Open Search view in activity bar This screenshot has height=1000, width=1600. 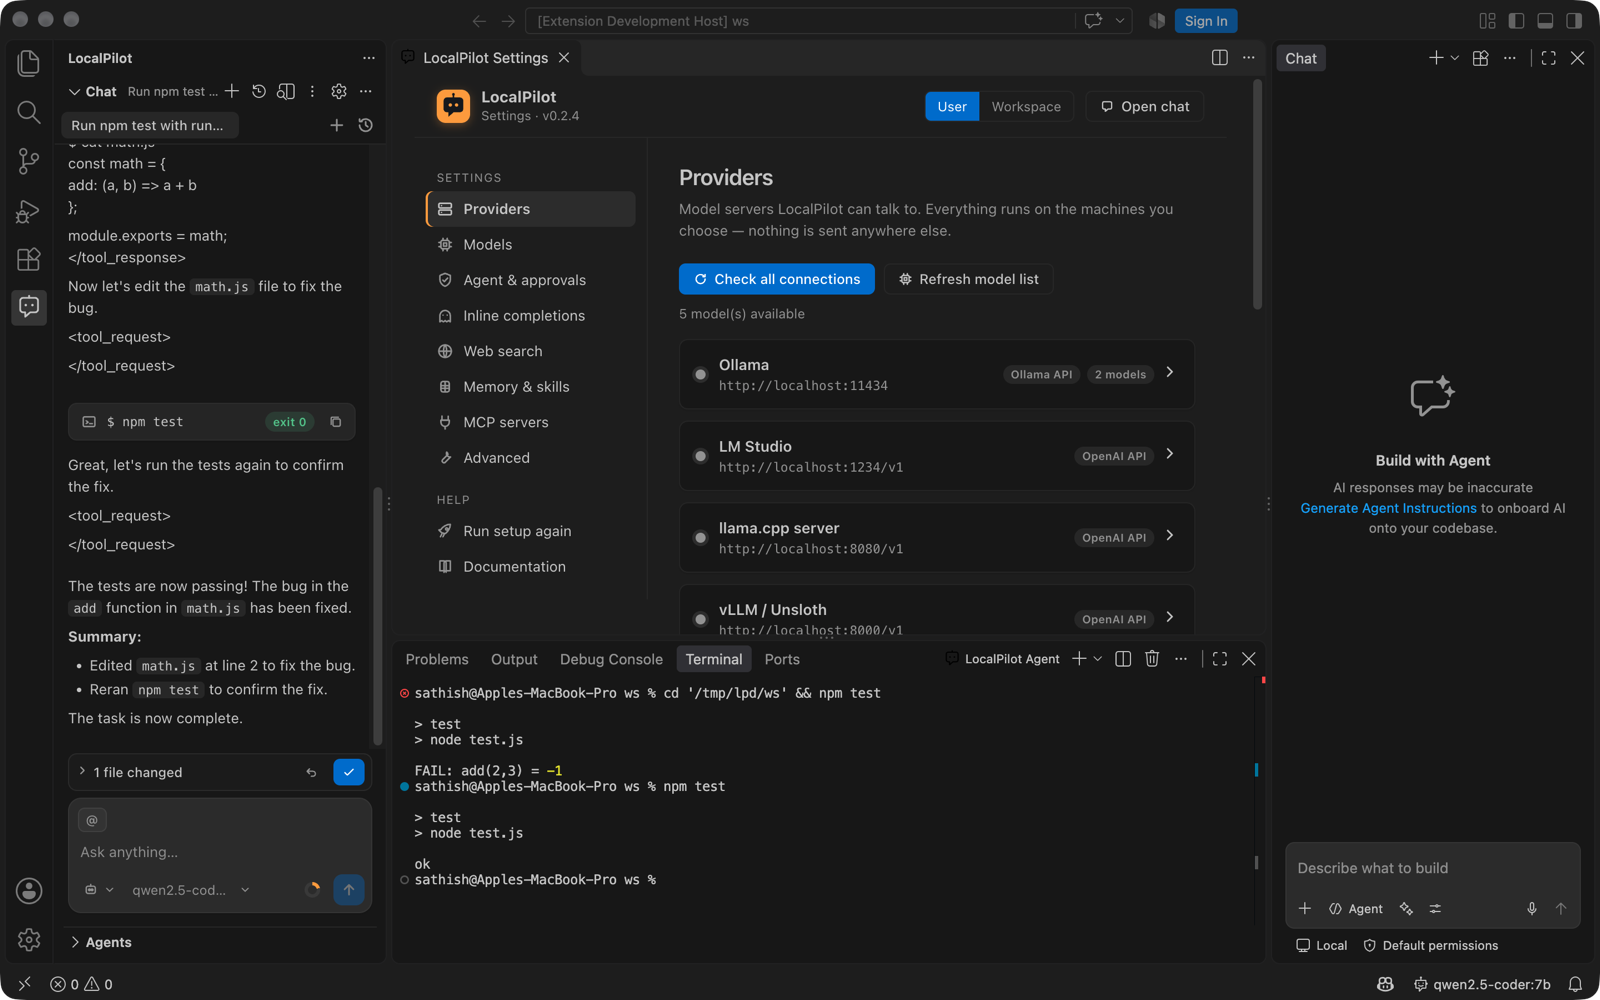tap(29, 112)
